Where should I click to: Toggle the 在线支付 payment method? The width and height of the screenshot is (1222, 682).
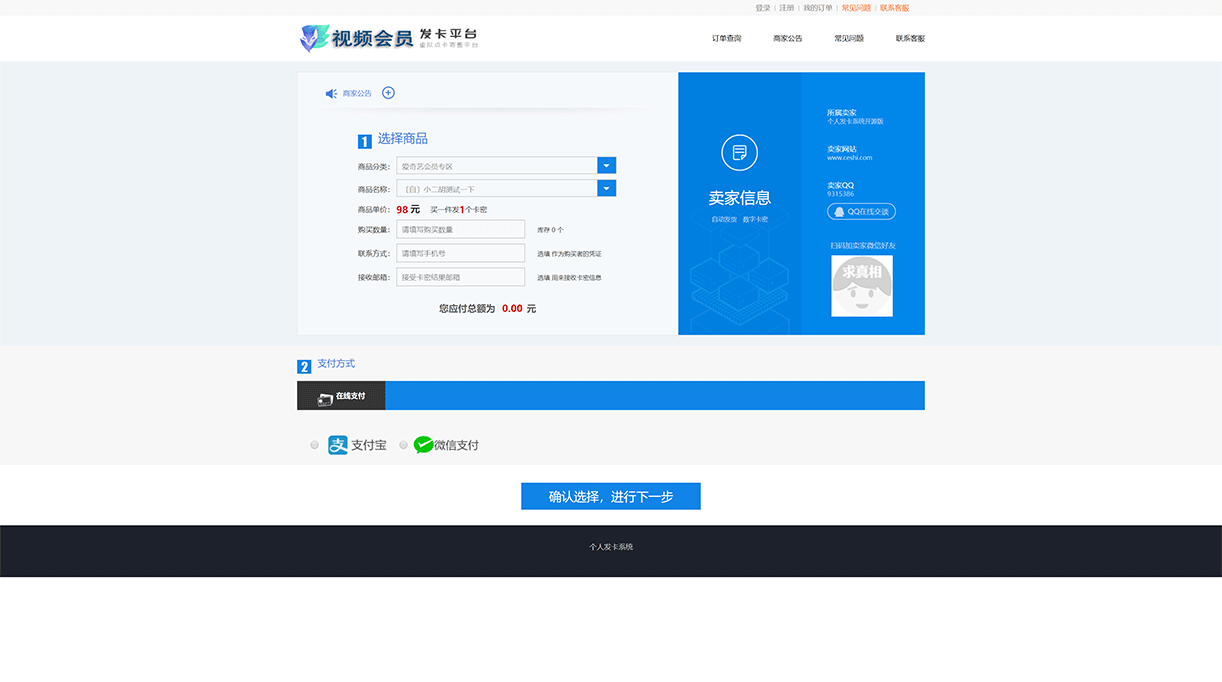click(340, 395)
